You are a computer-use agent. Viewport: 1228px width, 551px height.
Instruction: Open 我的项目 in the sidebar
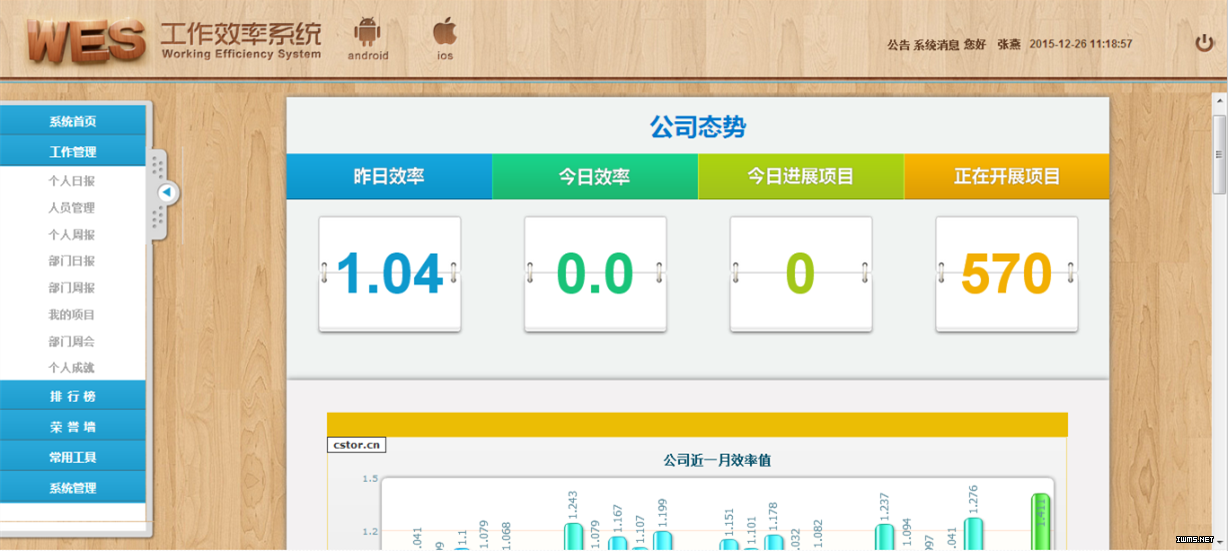(x=72, y=314)
